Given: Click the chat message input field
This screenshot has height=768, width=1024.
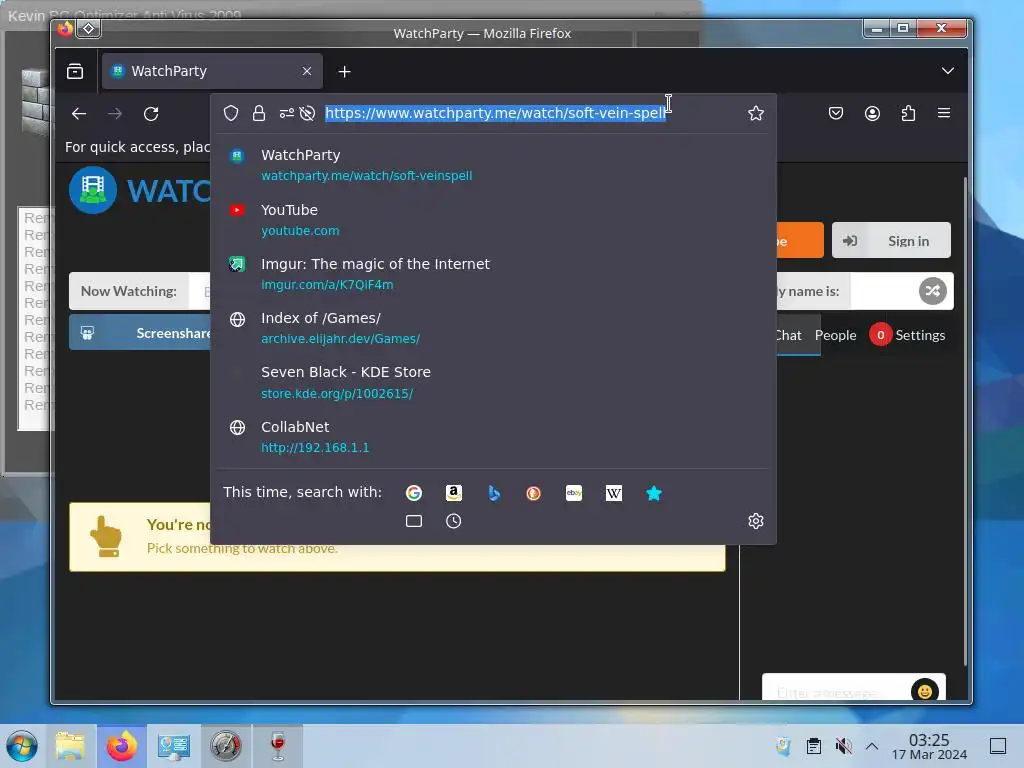Looking at the screenshot, I should pyautogui.click(x=837, y=691).
